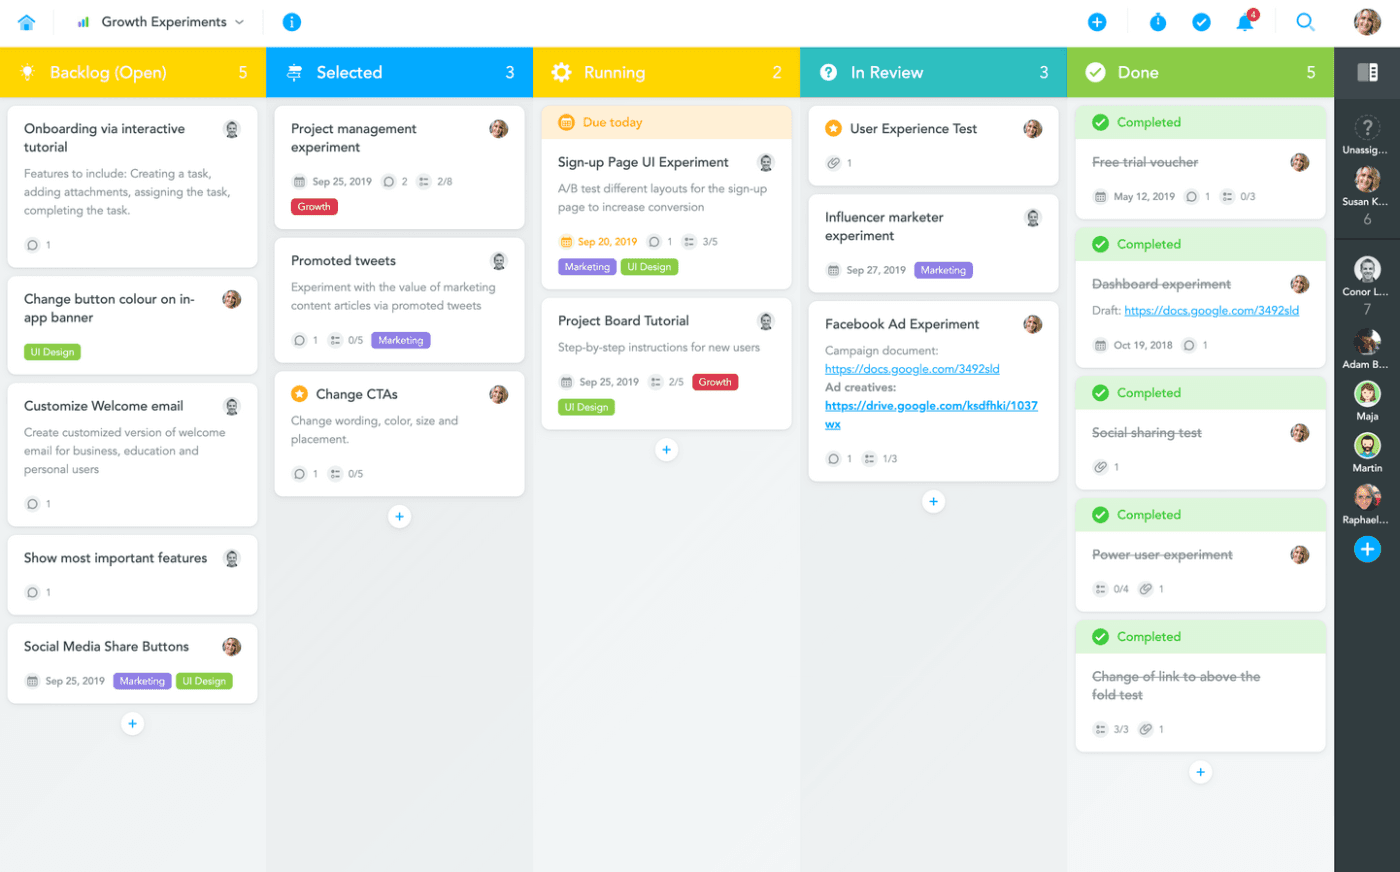Open docs.google.com draft link in Dashboard experiment
The height and width of the screenshot is (872, 1400).
[x=1211, y=311]
